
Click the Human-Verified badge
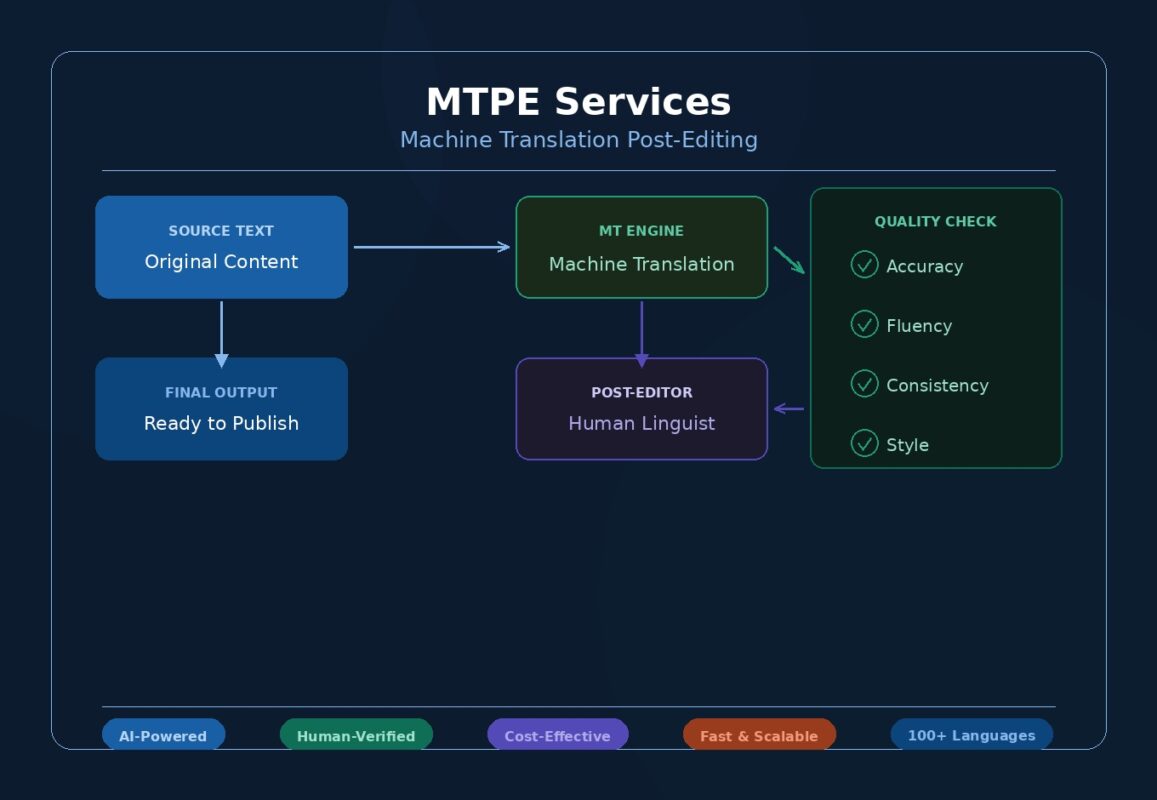pos(356,735)
